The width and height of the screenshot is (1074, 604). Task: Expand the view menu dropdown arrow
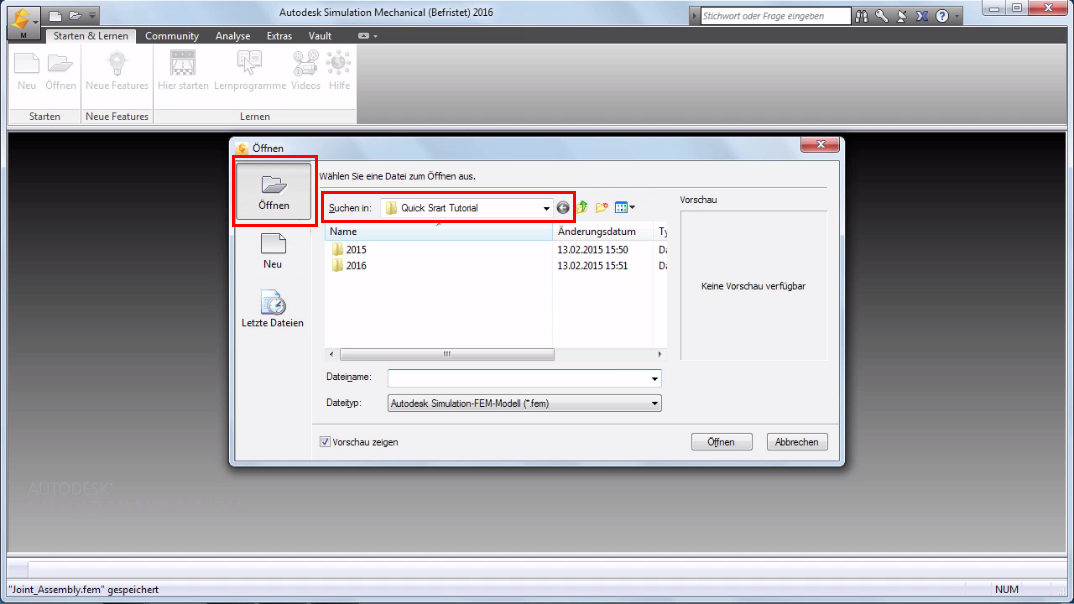tap(632, 207)
